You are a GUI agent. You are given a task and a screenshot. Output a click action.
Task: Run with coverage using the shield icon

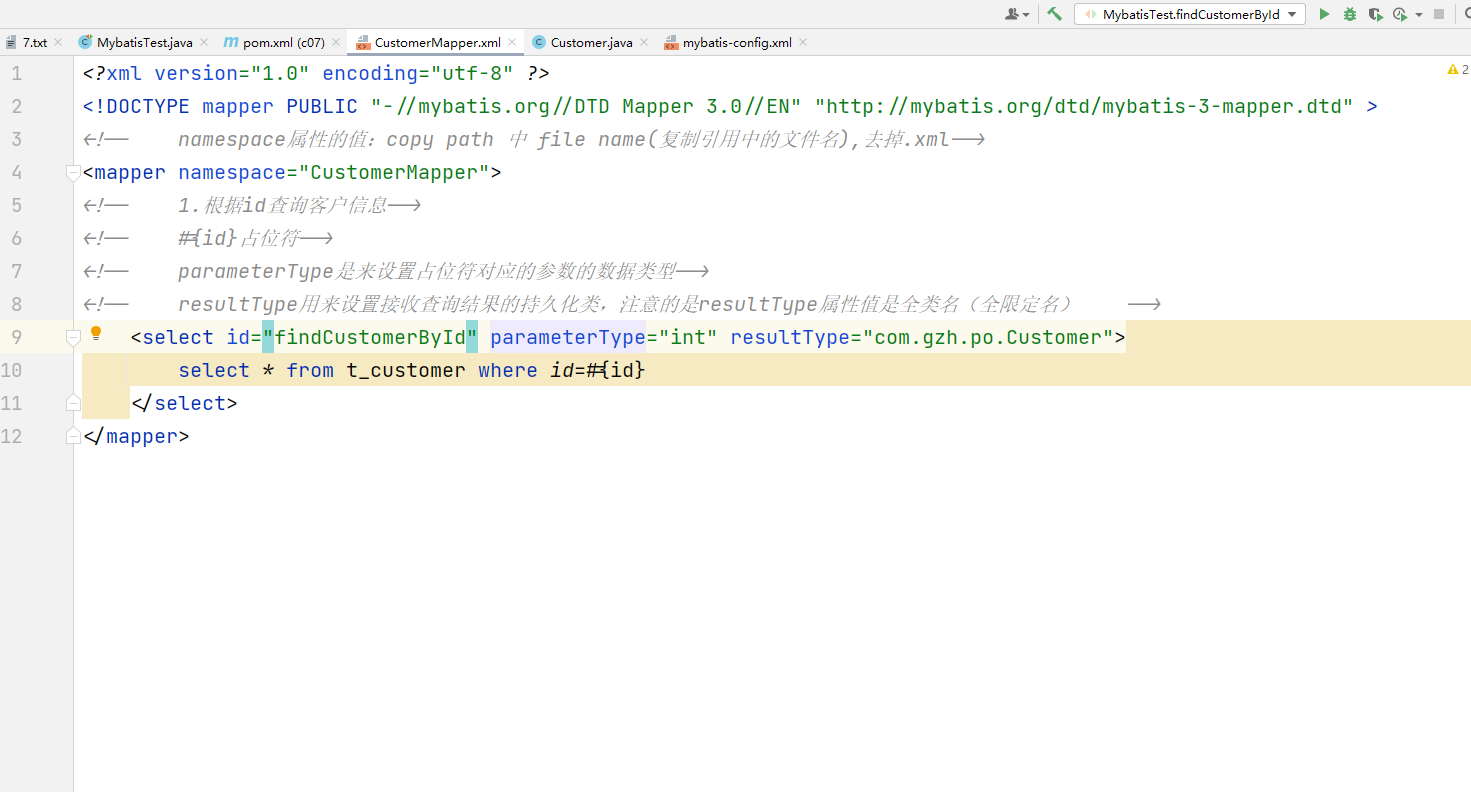pyautogui.click(x=1375, y=14)
